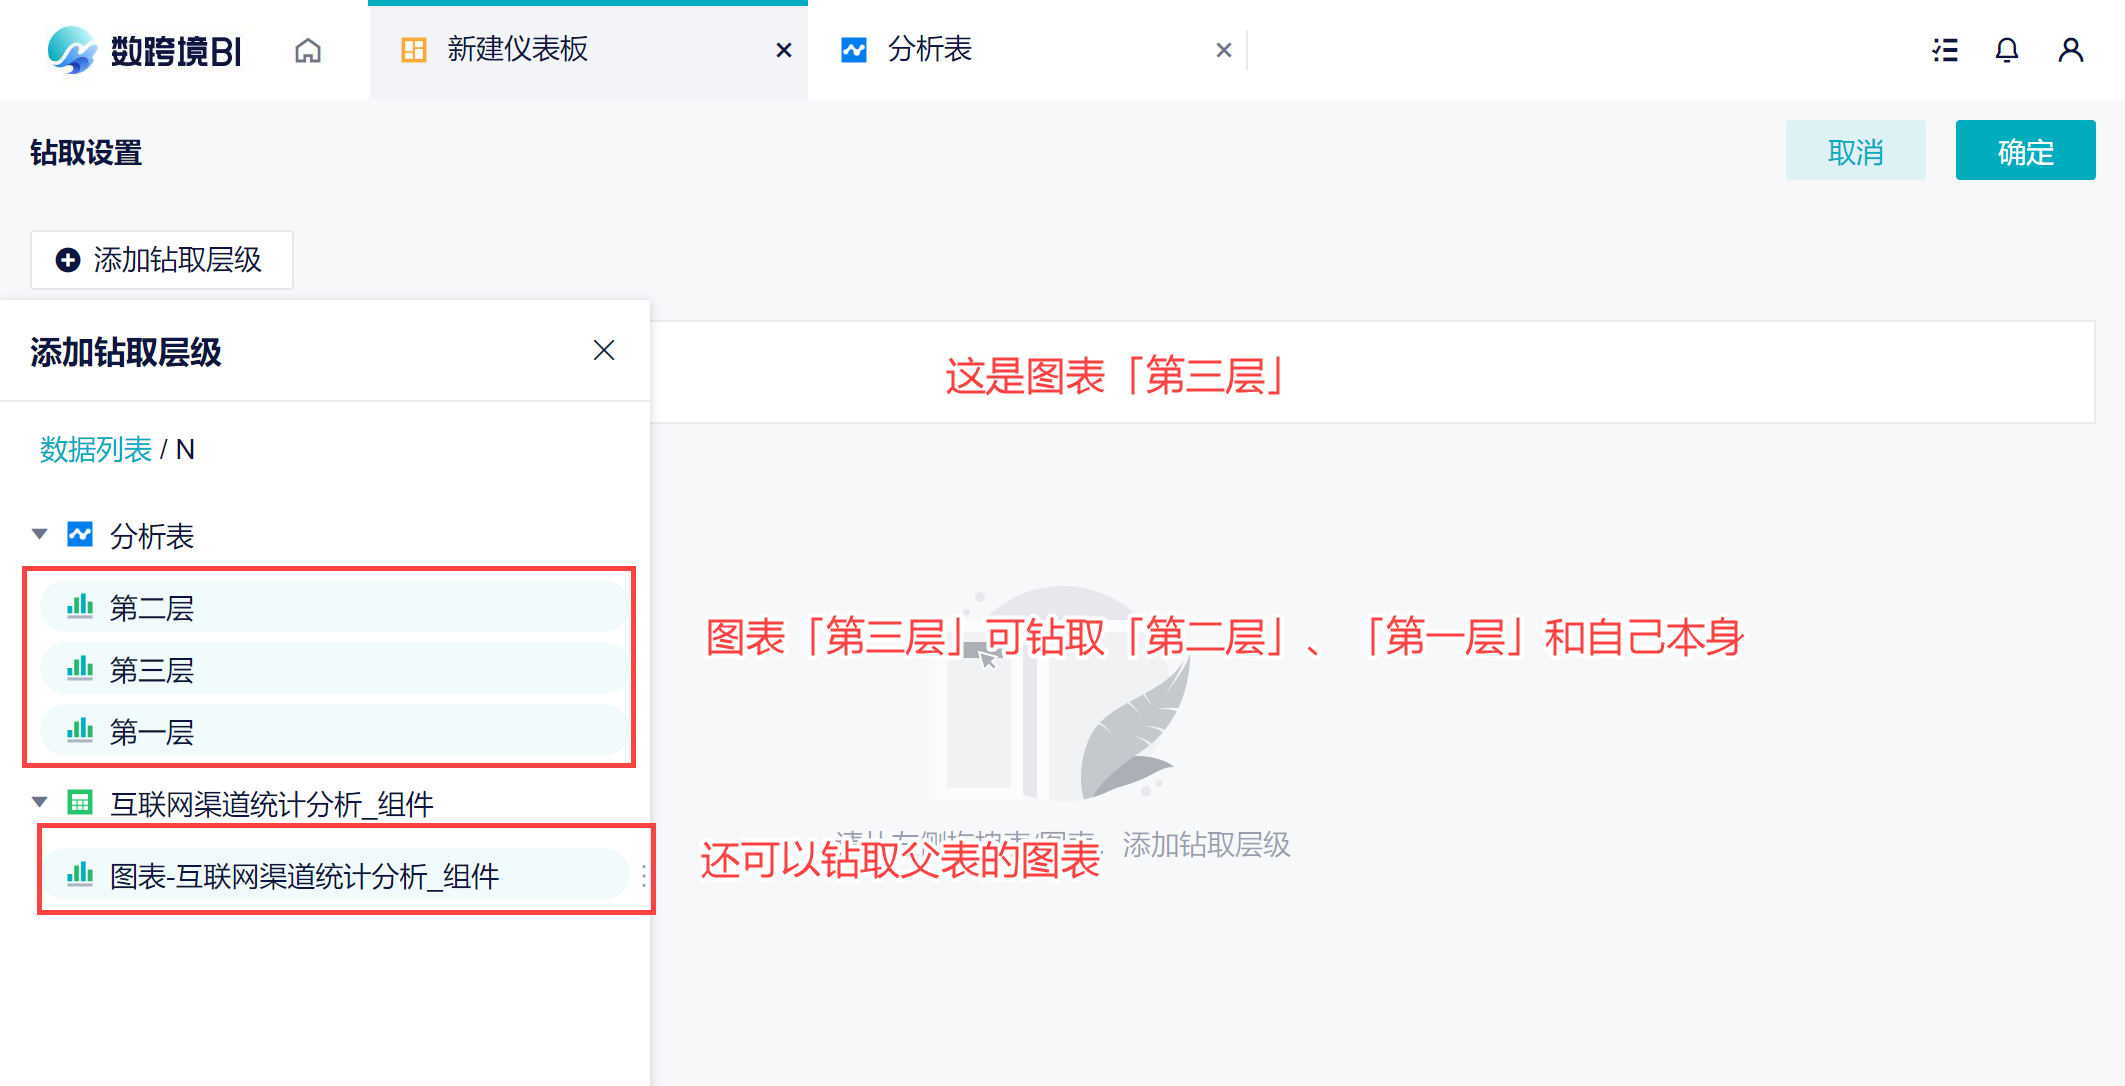This screenshot has width=2125, height=1086.
Task: Click the 分析表 dataset icon in tree
Action: pos(80,535)
